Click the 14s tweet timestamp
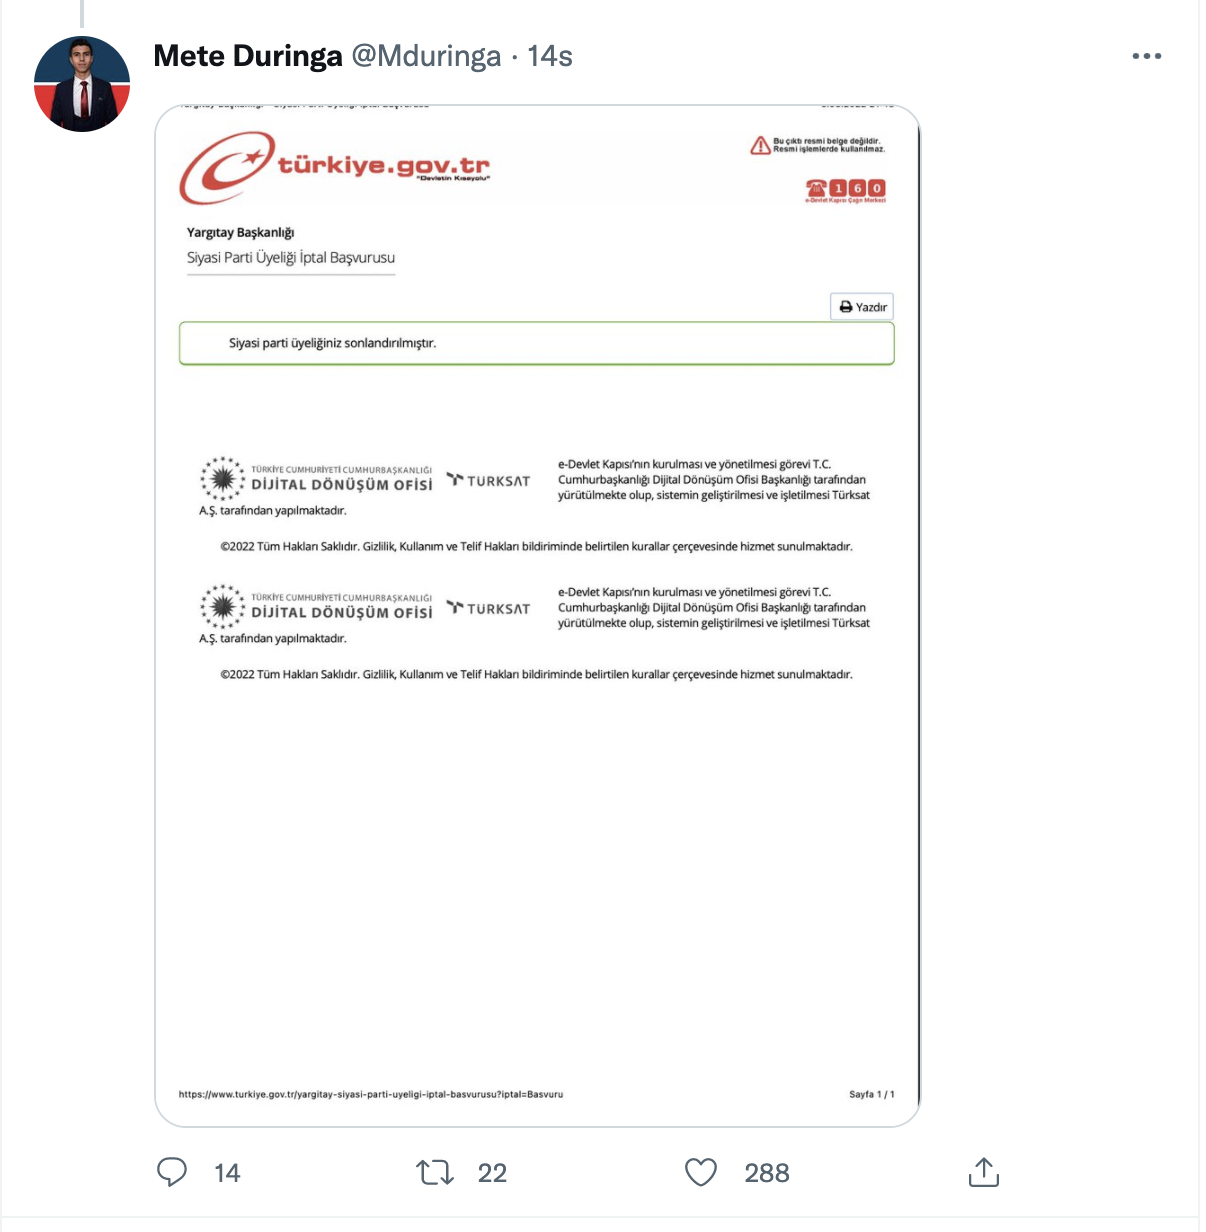 point(550,56)
